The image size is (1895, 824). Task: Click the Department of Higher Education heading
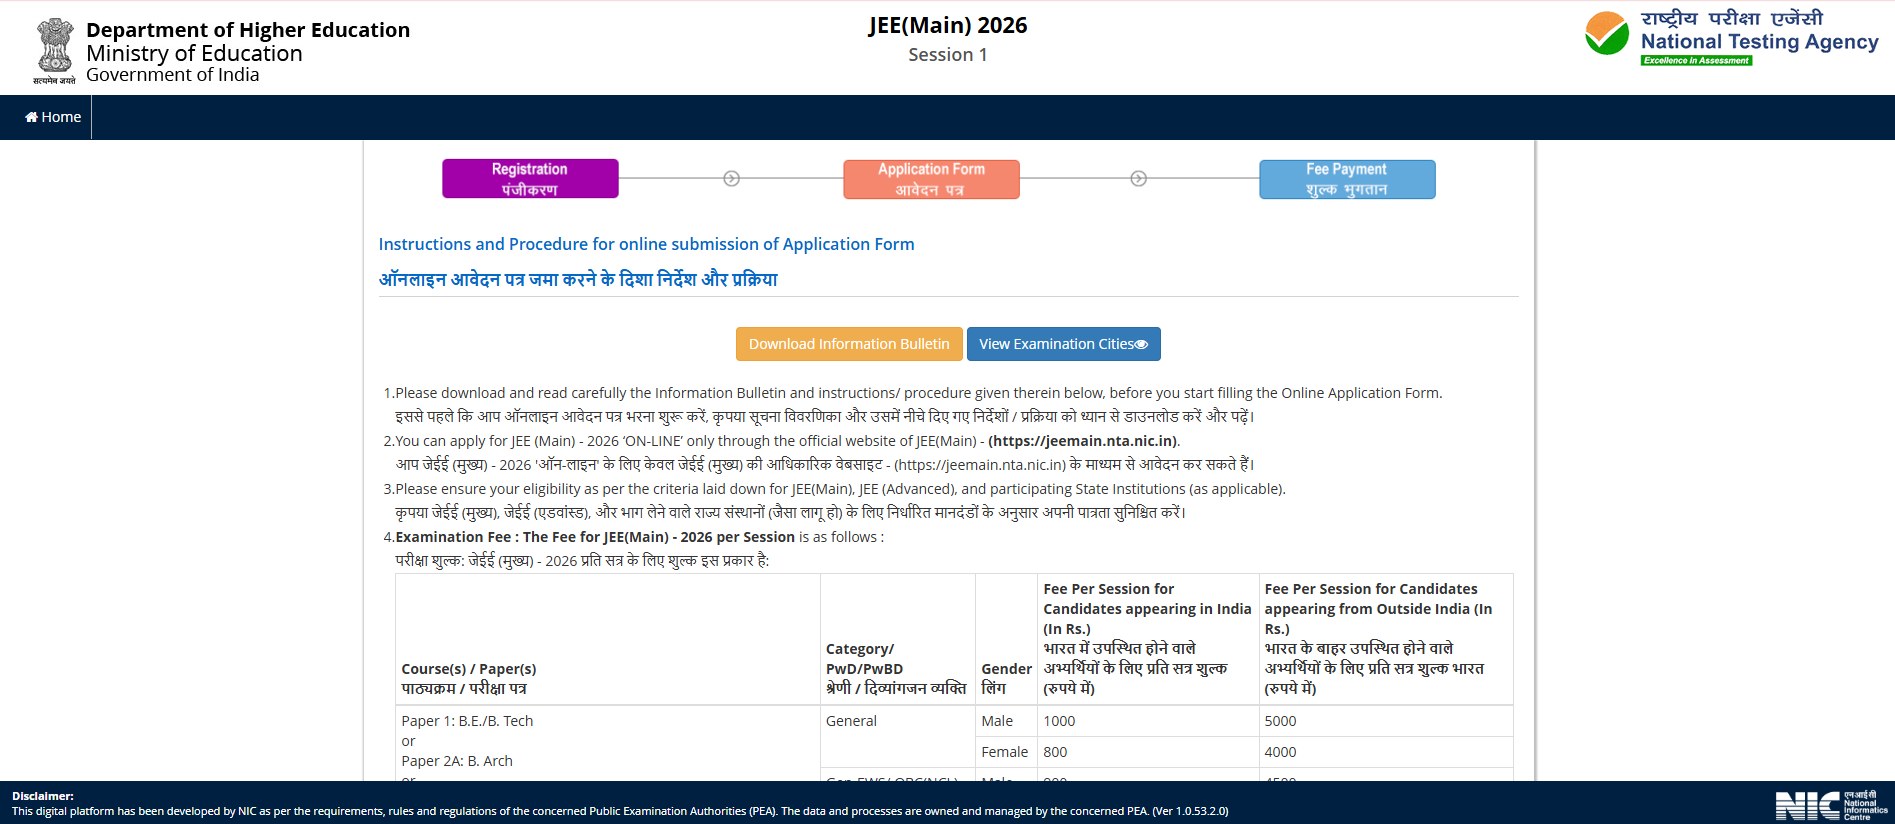click(x=248, y=30)
